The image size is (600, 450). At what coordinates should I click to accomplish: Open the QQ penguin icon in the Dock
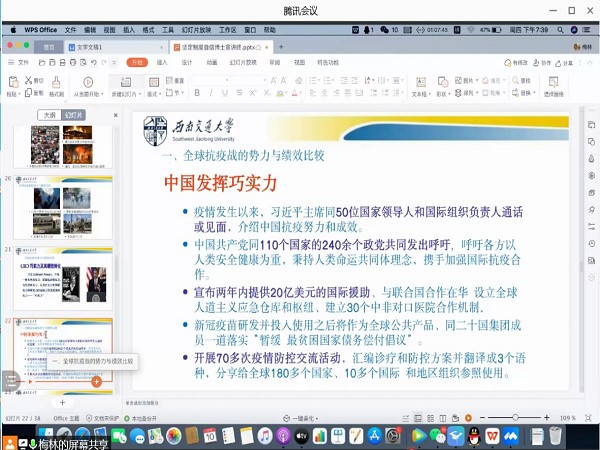(474, 436)
